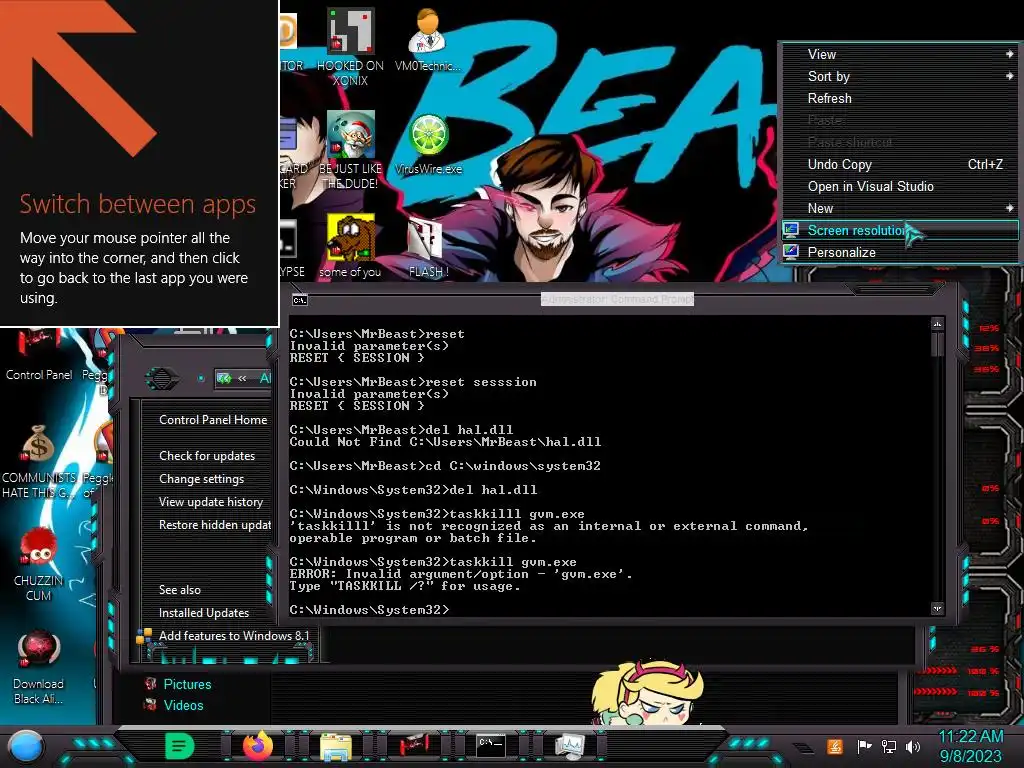Expand the View submenu

pos(900,54)
